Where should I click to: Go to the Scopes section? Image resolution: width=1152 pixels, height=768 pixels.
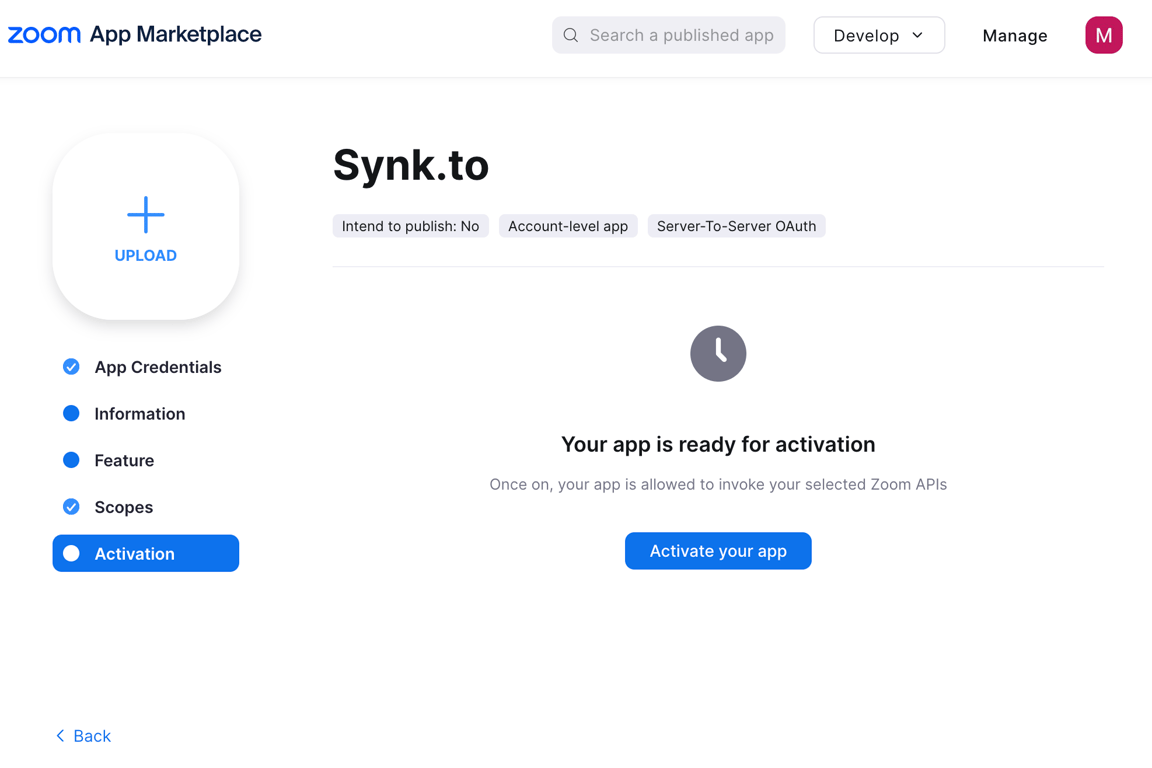point(124,507)
